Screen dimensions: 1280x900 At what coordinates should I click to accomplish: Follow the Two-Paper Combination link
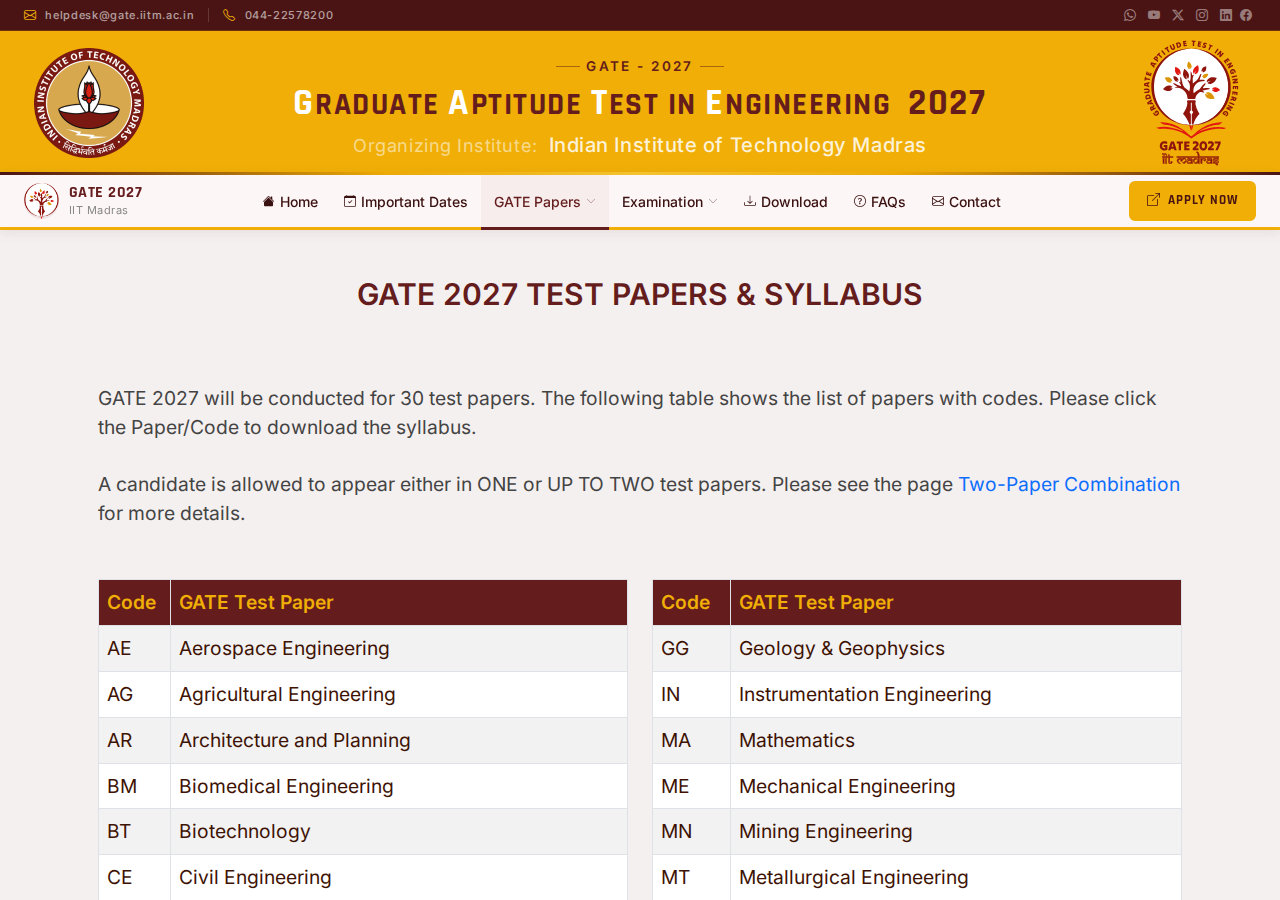[x=1069, y=485]
